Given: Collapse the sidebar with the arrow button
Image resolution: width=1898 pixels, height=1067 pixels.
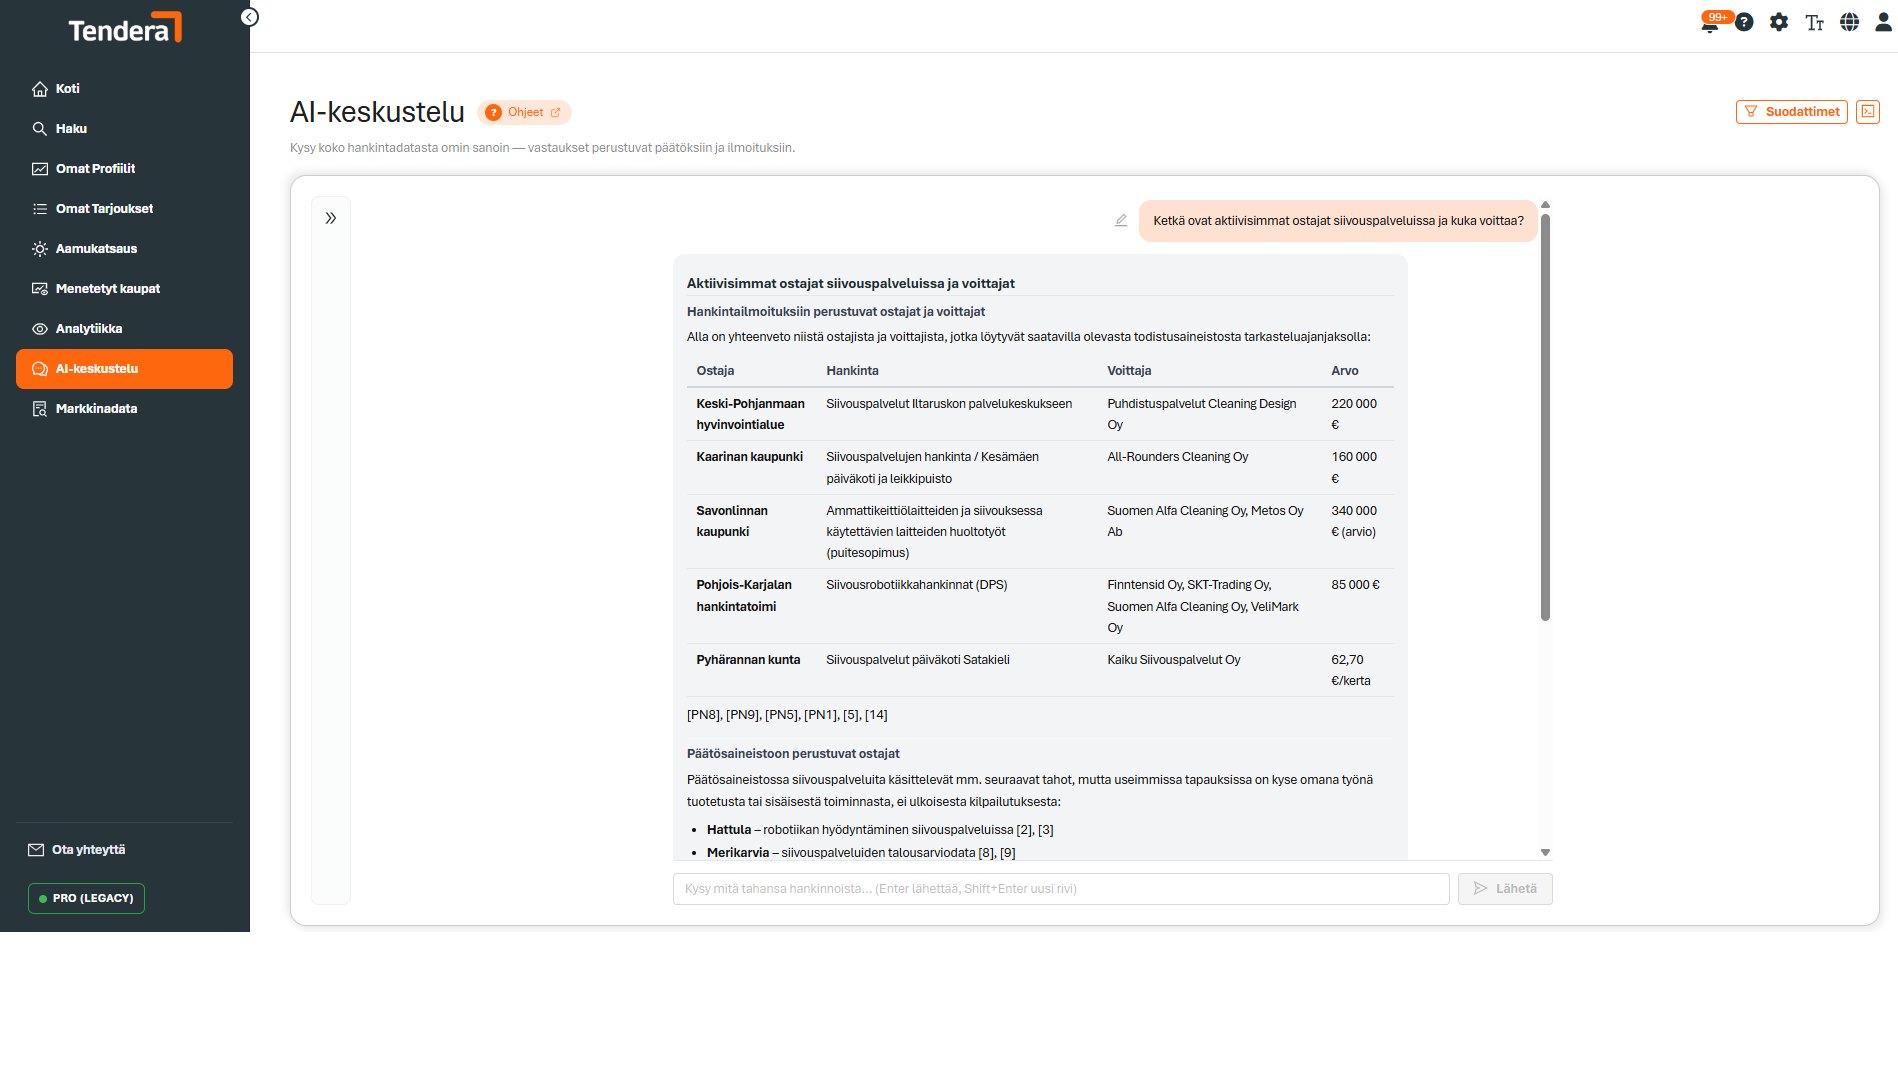Looking at the screenshot, I should (x=250, y=17).
